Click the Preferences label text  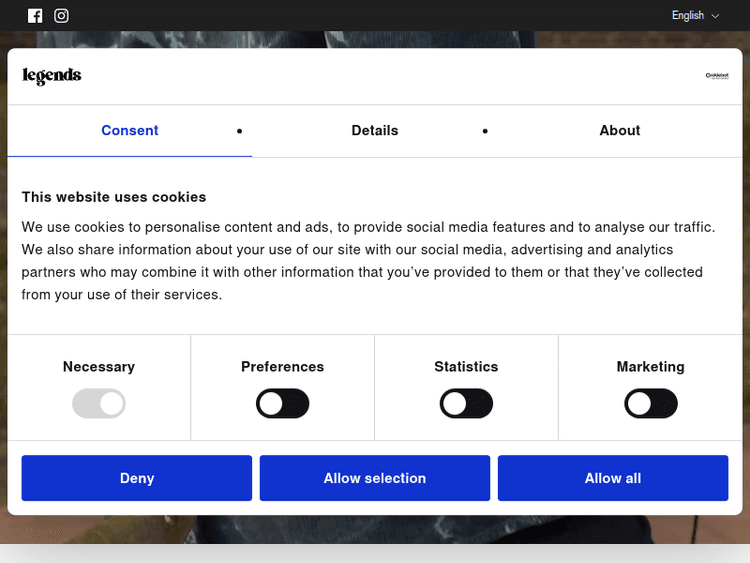(283, 367)
